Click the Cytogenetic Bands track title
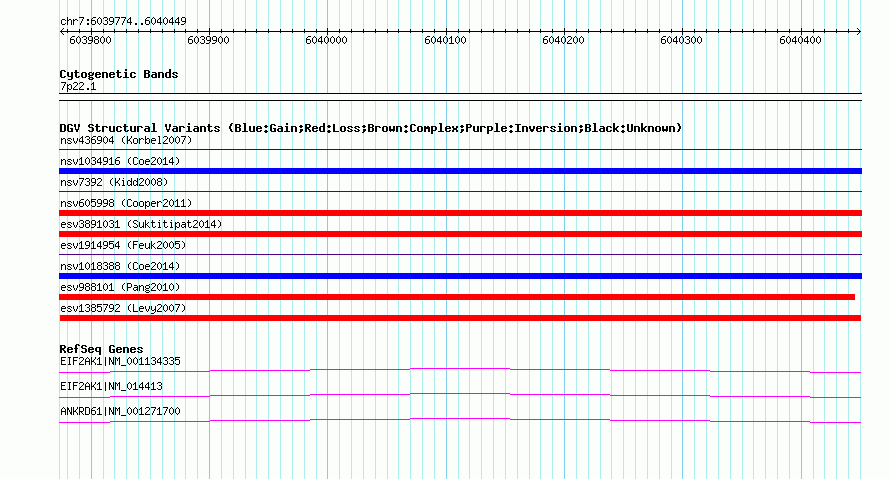This screenshot has height=479, width=890. pyautogui.click(x=119, y=74)
